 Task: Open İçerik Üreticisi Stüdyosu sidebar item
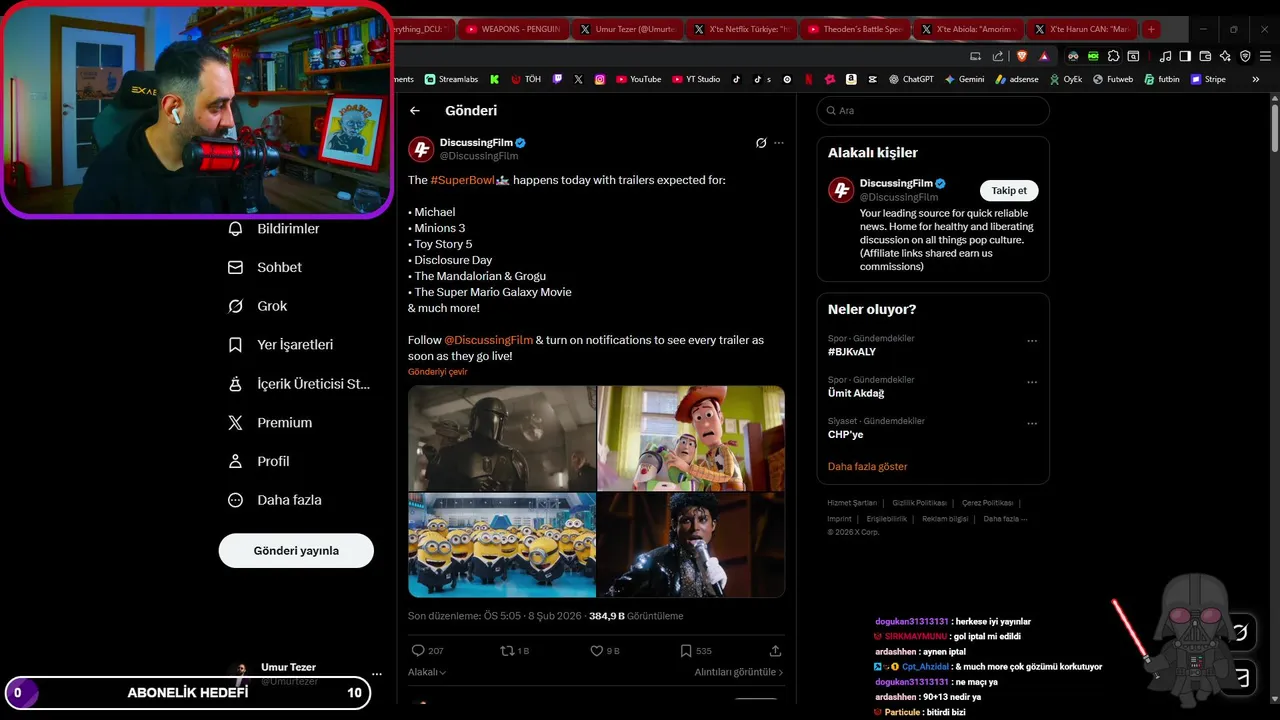coord(299,384)
